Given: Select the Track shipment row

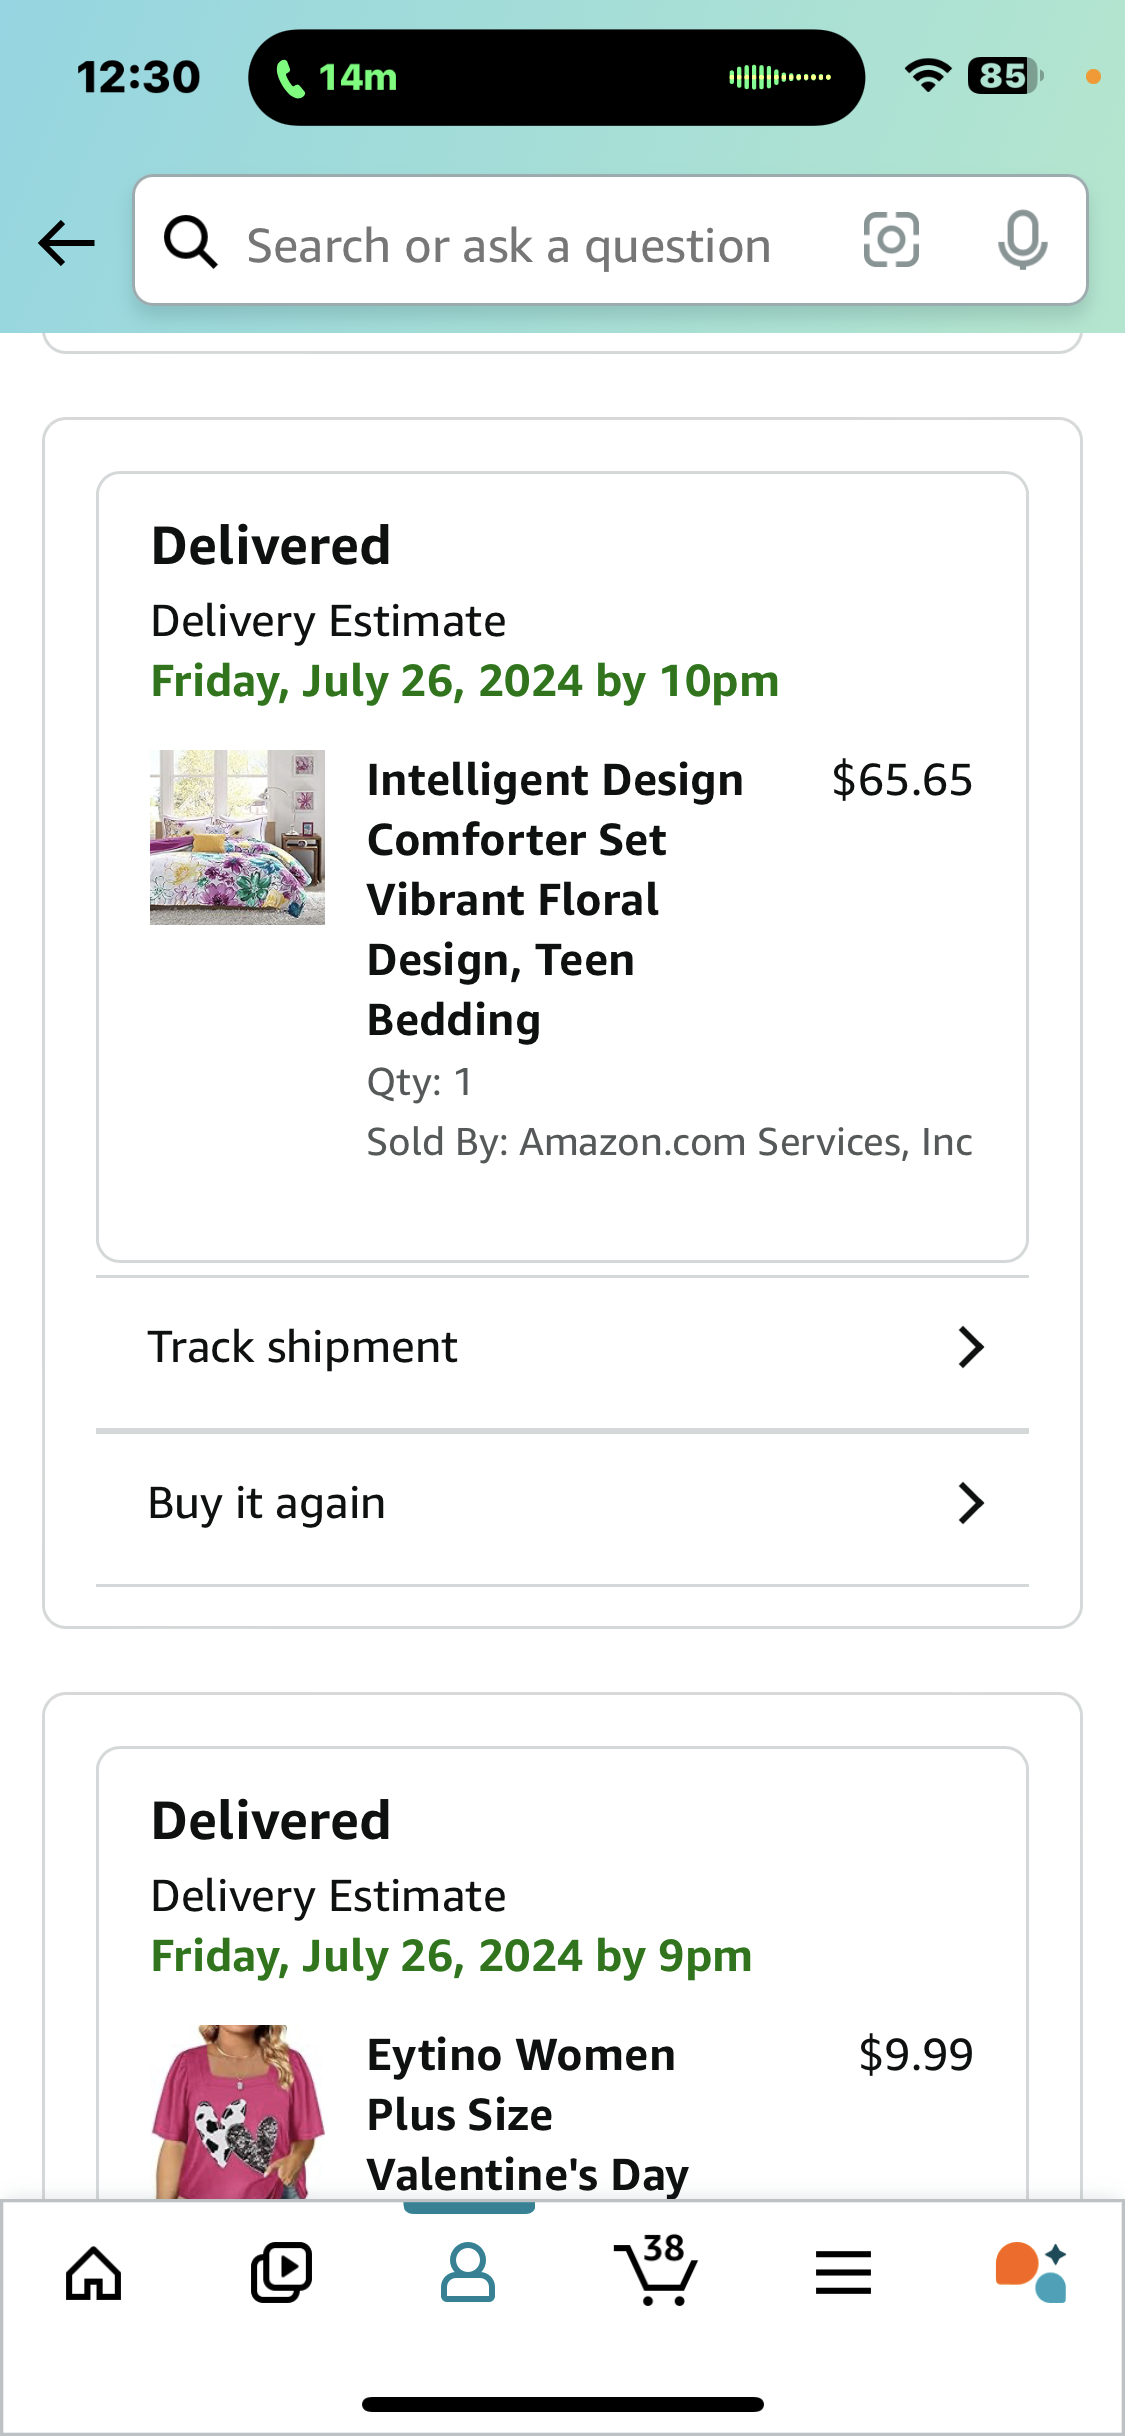Looking at the screenshot, I should (562, 1348).
